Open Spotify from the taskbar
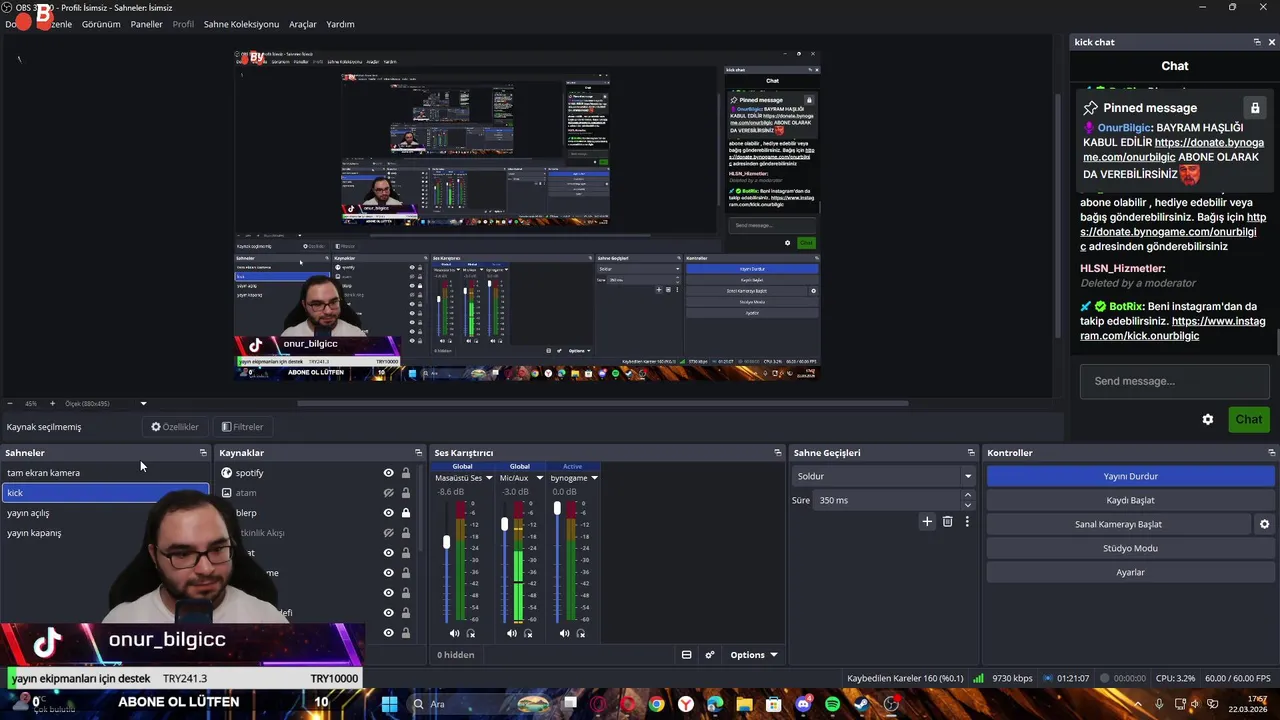The width and height of the screenshot is (1280, 720). click(x=833, y=704)
